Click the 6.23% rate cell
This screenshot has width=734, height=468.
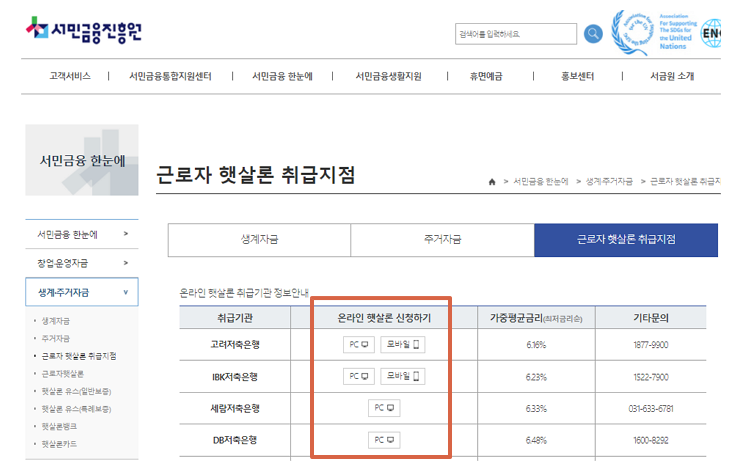[536, 377]
